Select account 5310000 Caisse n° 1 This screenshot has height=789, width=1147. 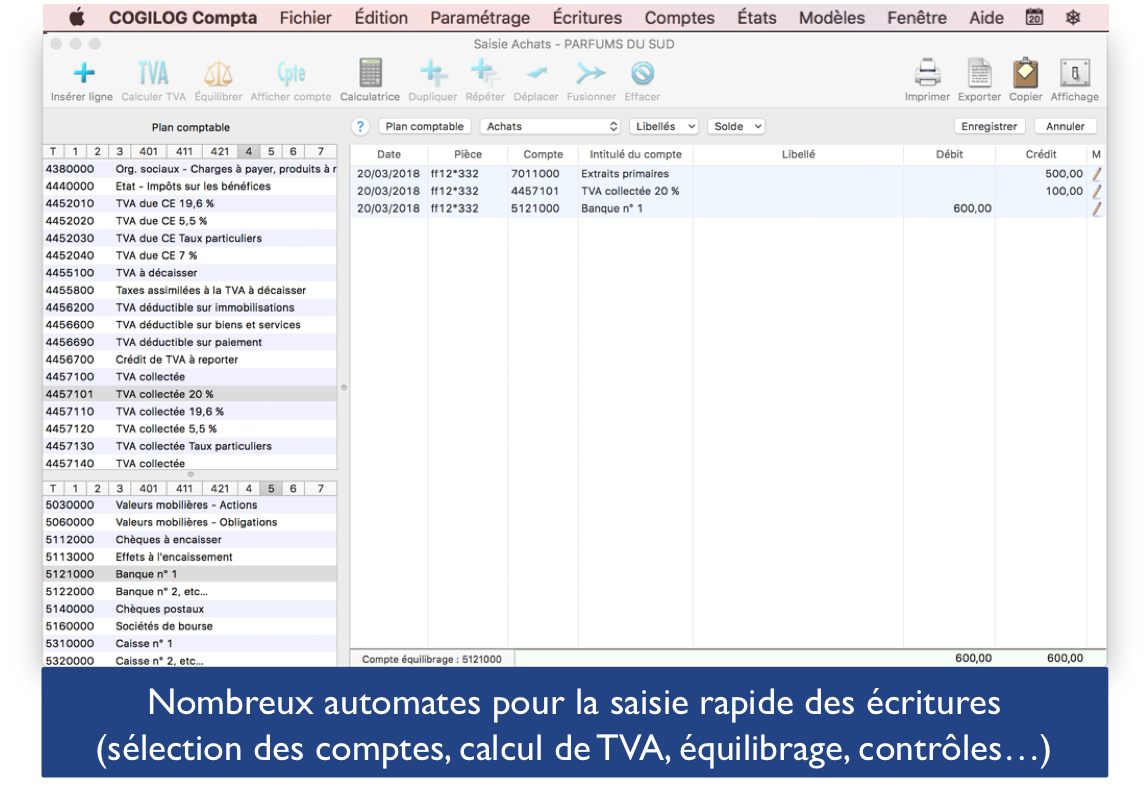(190, 643)
